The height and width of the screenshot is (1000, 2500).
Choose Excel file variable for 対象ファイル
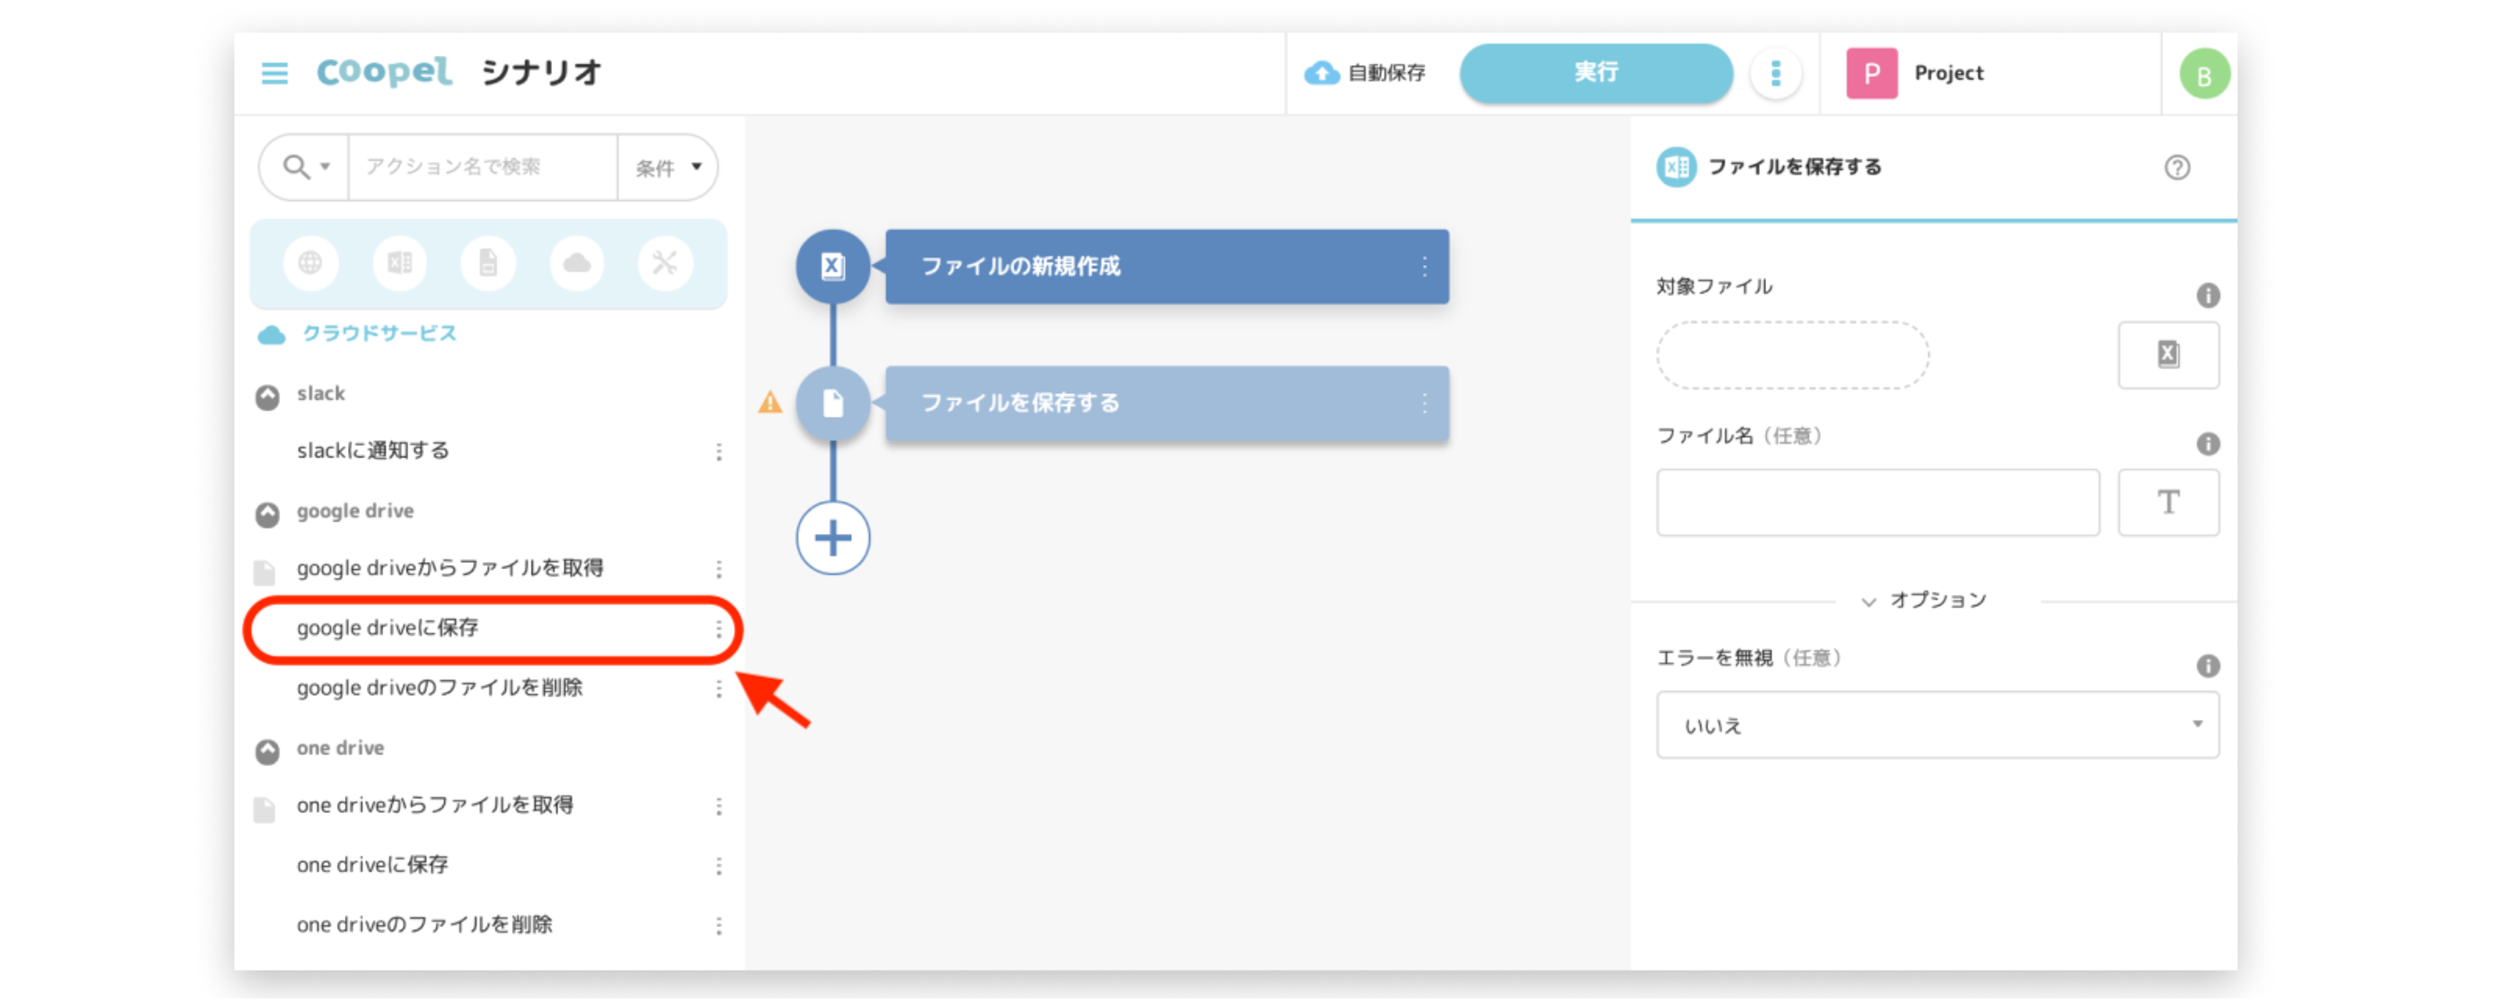(2168, 354)
